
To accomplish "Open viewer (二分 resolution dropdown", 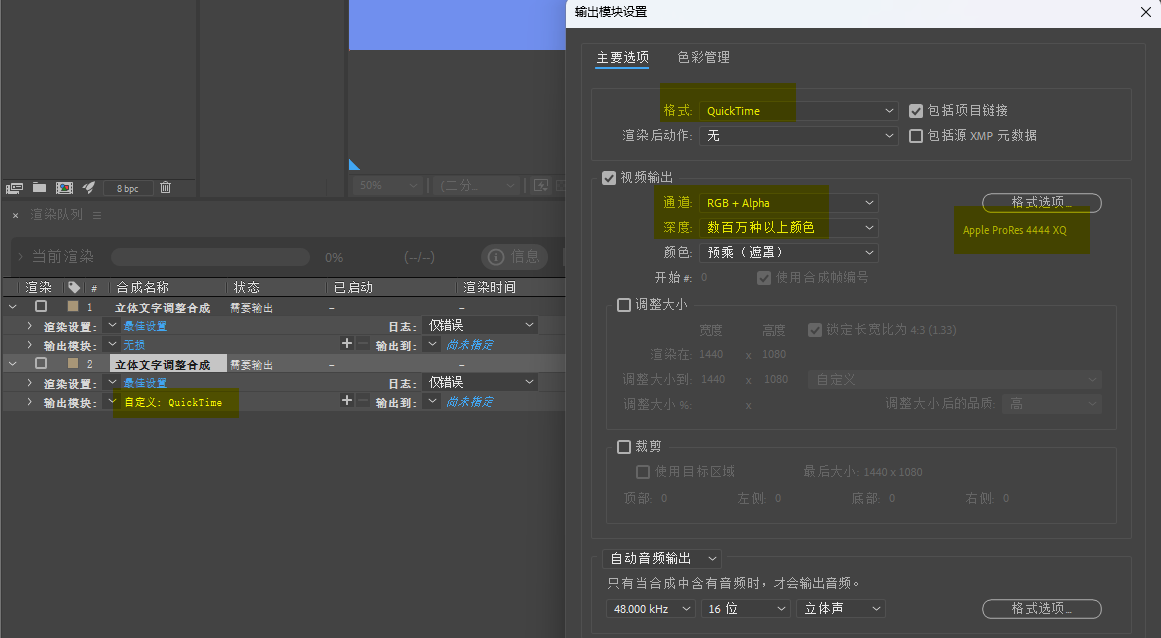I will [476, 185].
